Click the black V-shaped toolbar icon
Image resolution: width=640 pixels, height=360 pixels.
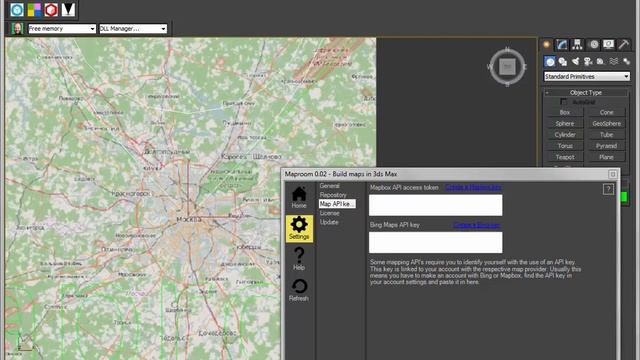click(68, 9)
